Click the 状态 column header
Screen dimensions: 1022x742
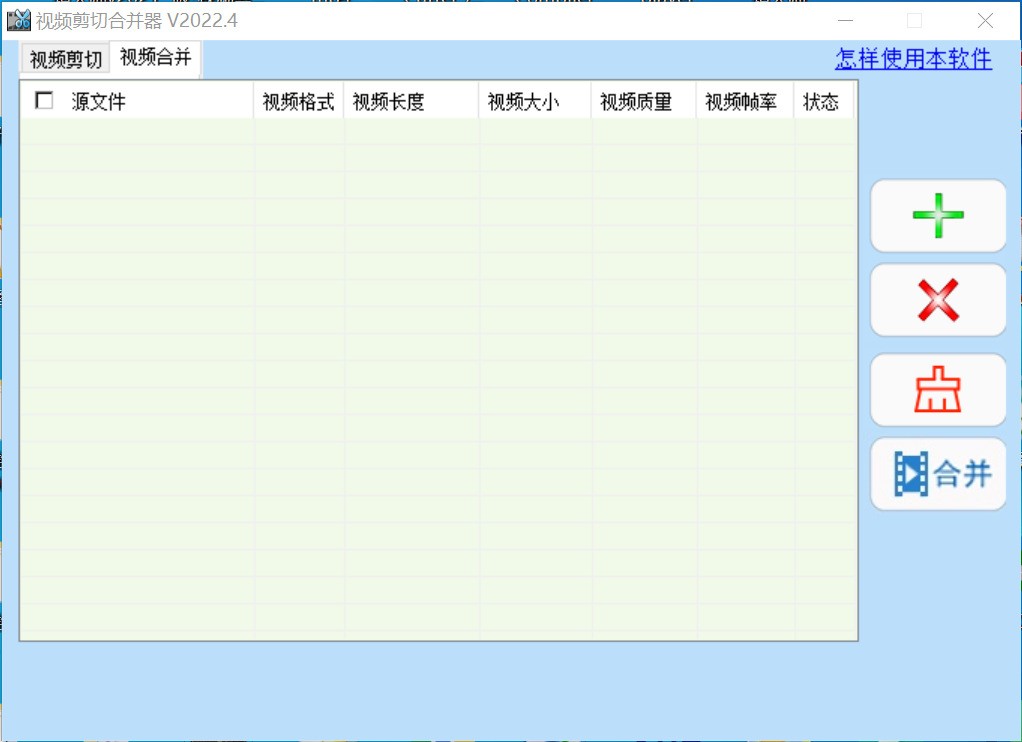point(821,102)
